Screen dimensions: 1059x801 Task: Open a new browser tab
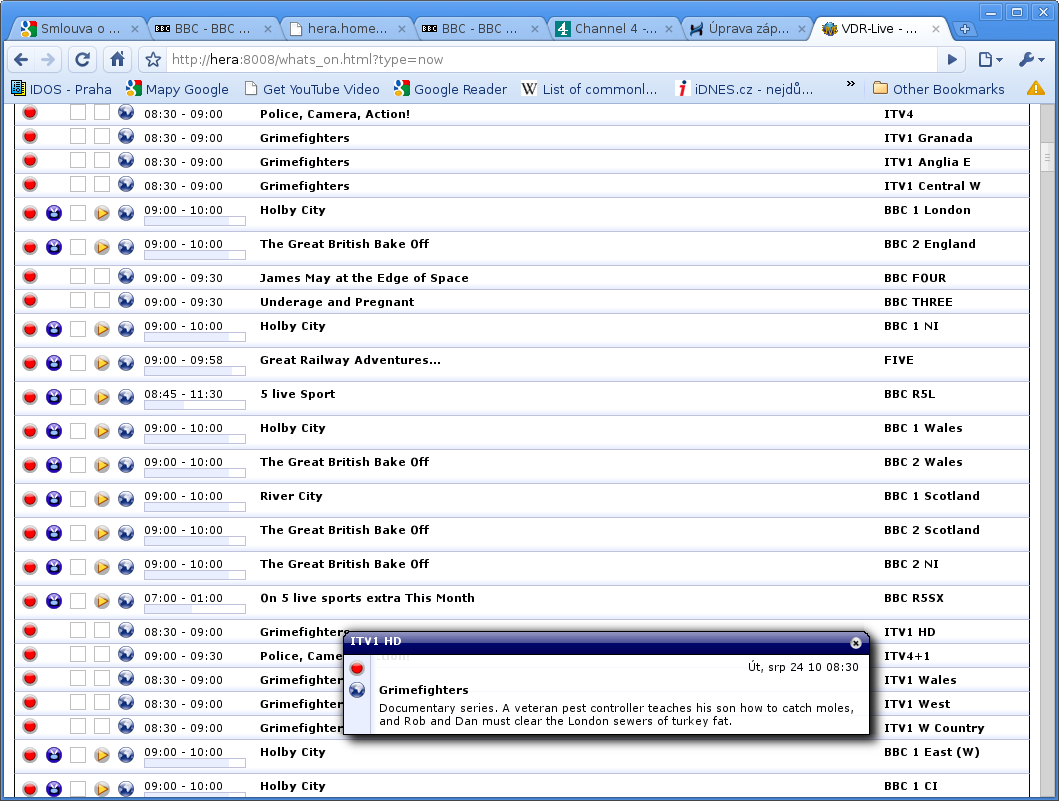pos(964,29)
